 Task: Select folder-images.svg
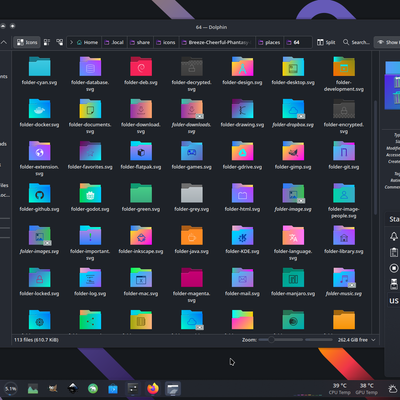coord(39,240)
